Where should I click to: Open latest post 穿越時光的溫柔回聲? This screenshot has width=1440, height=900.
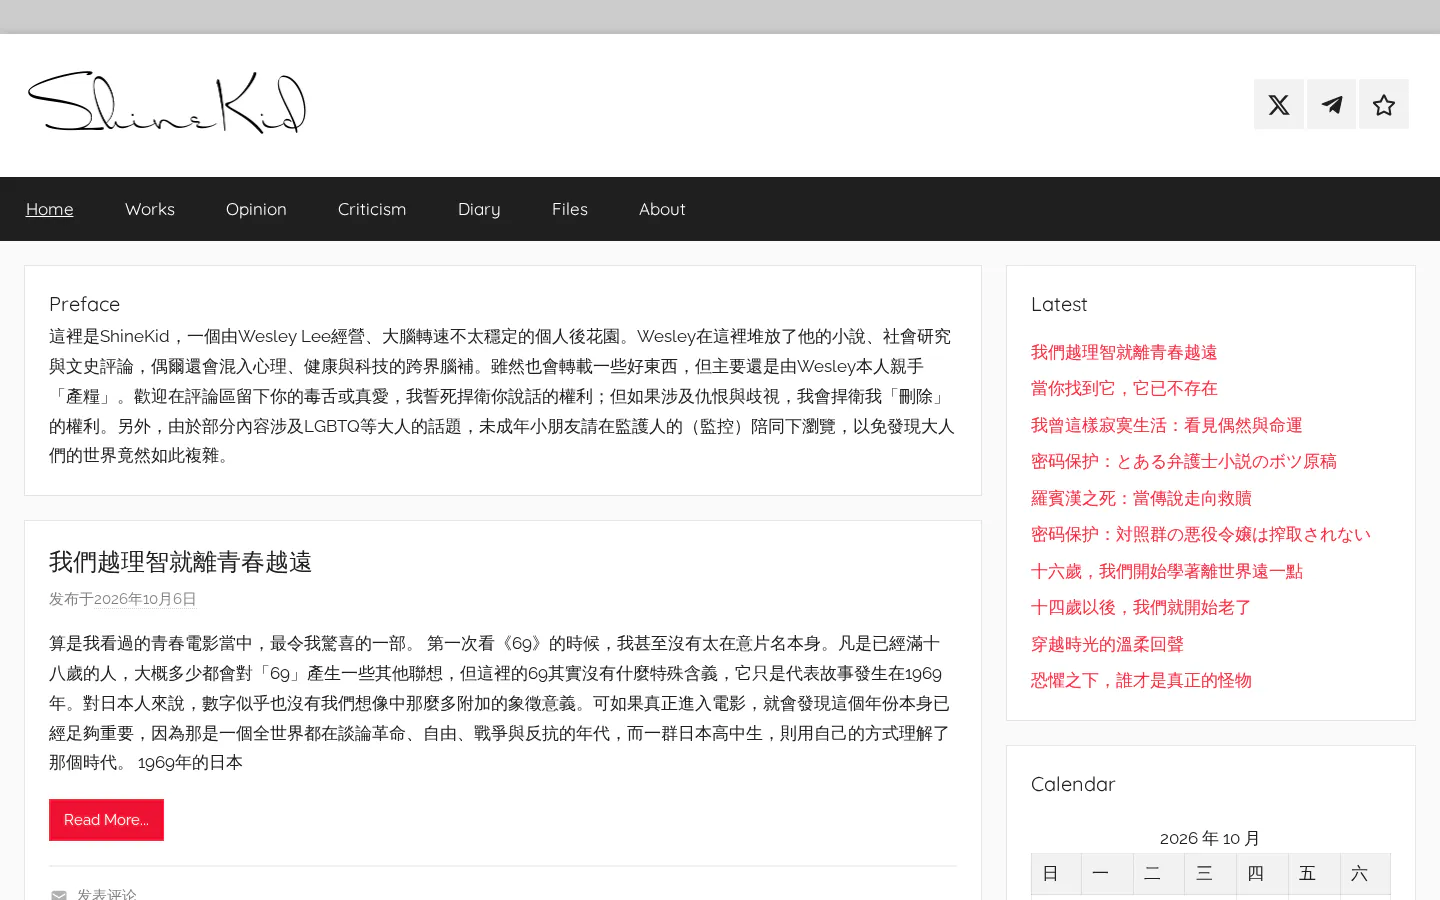pyautogui.click(x=1107, y=644)
